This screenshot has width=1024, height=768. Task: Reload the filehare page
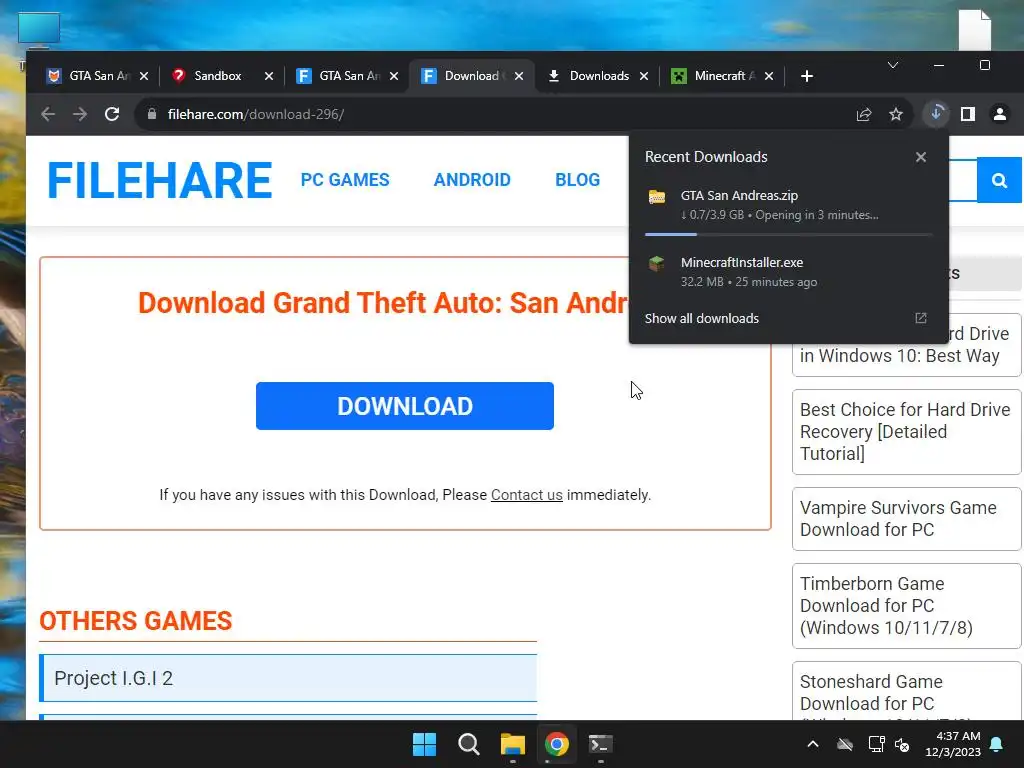(x=112, y=114)
